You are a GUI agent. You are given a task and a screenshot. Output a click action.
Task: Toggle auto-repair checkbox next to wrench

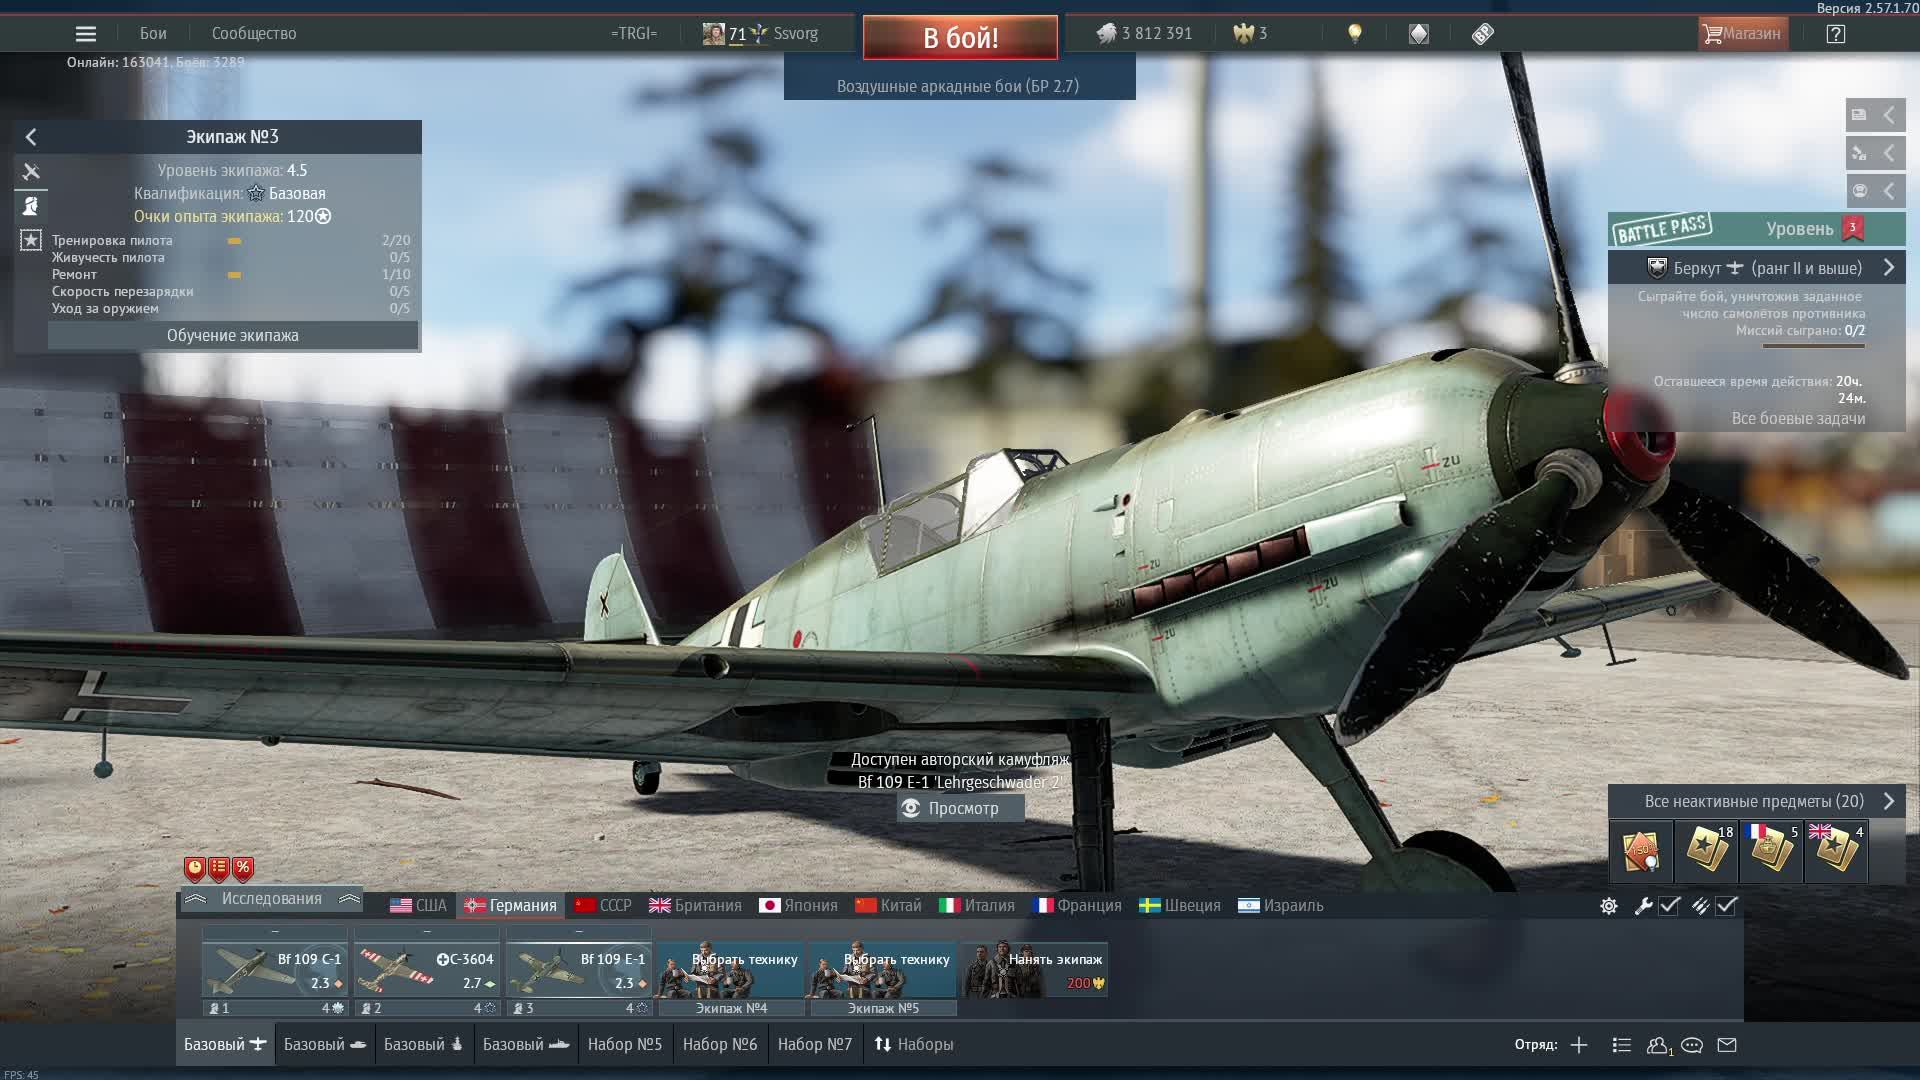pyautogui.click(x=1669, y=906)
